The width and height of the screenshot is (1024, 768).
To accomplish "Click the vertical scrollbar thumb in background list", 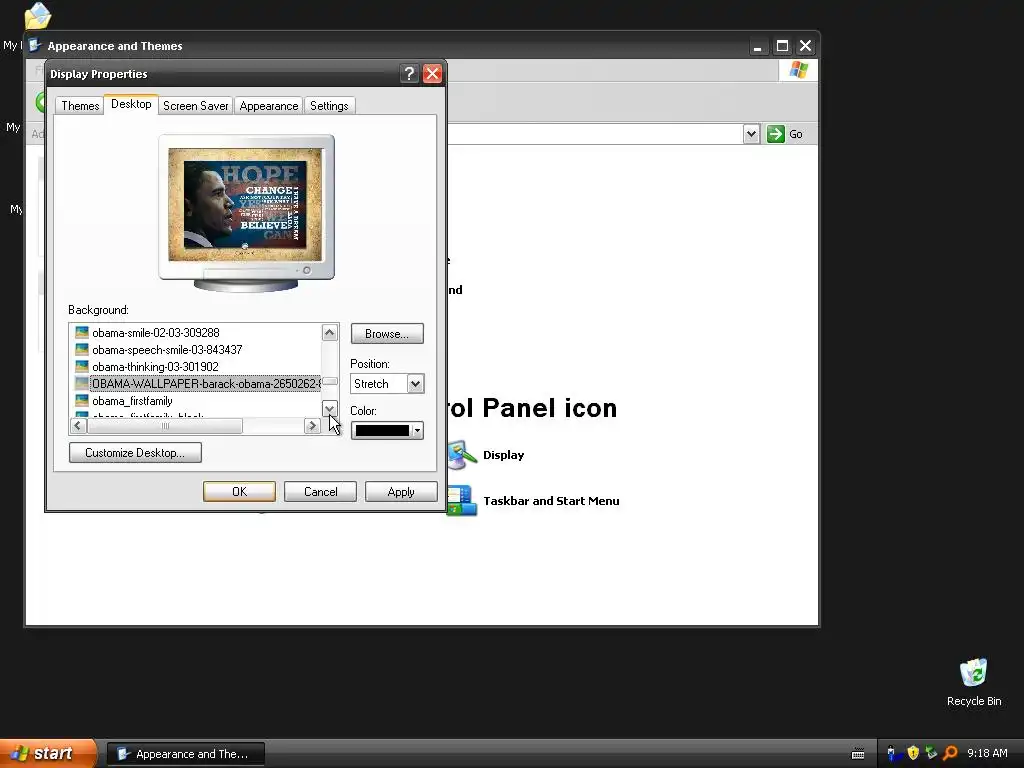I will [330, 381].
